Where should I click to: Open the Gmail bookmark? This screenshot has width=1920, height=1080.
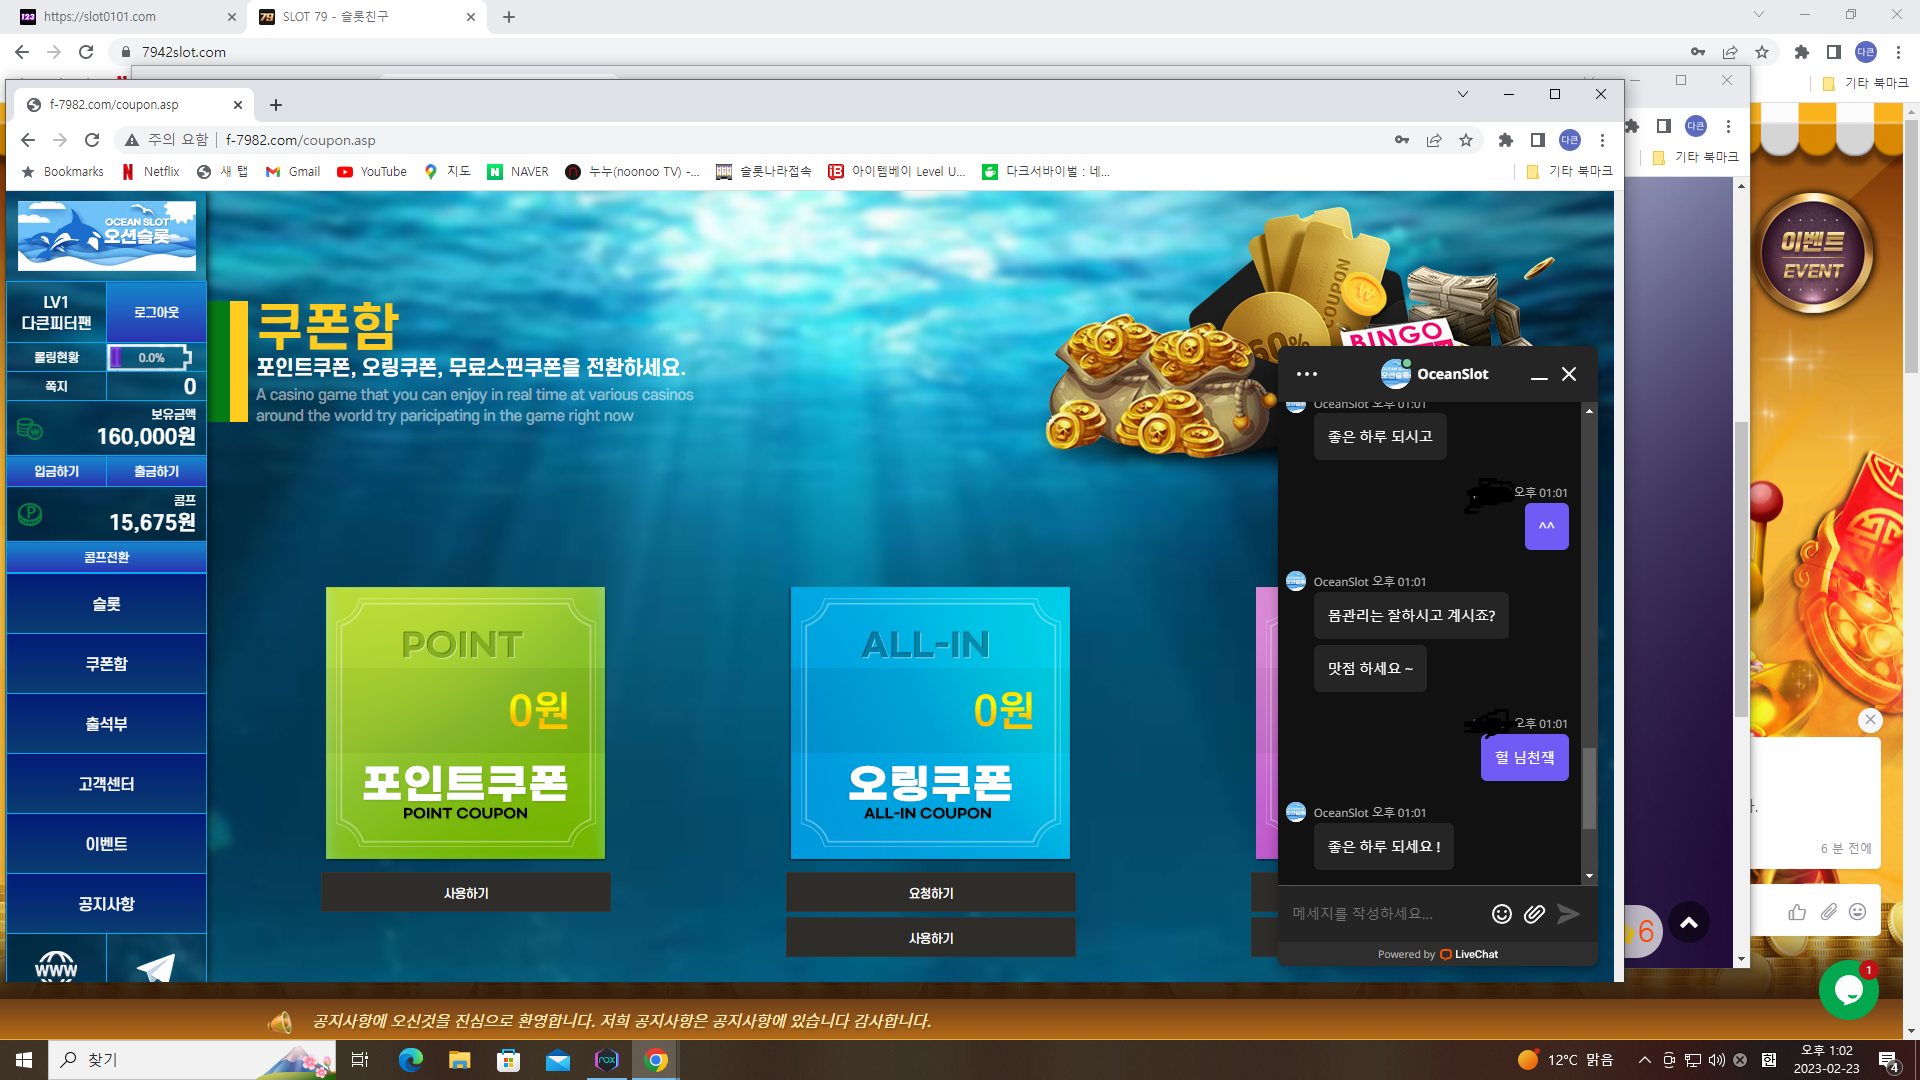[293, 172]
